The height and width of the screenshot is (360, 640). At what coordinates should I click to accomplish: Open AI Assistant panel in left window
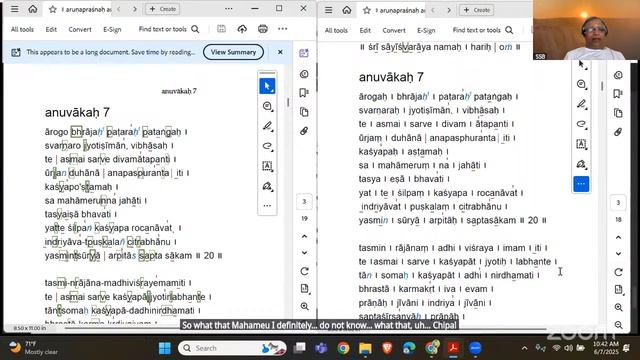304,53
